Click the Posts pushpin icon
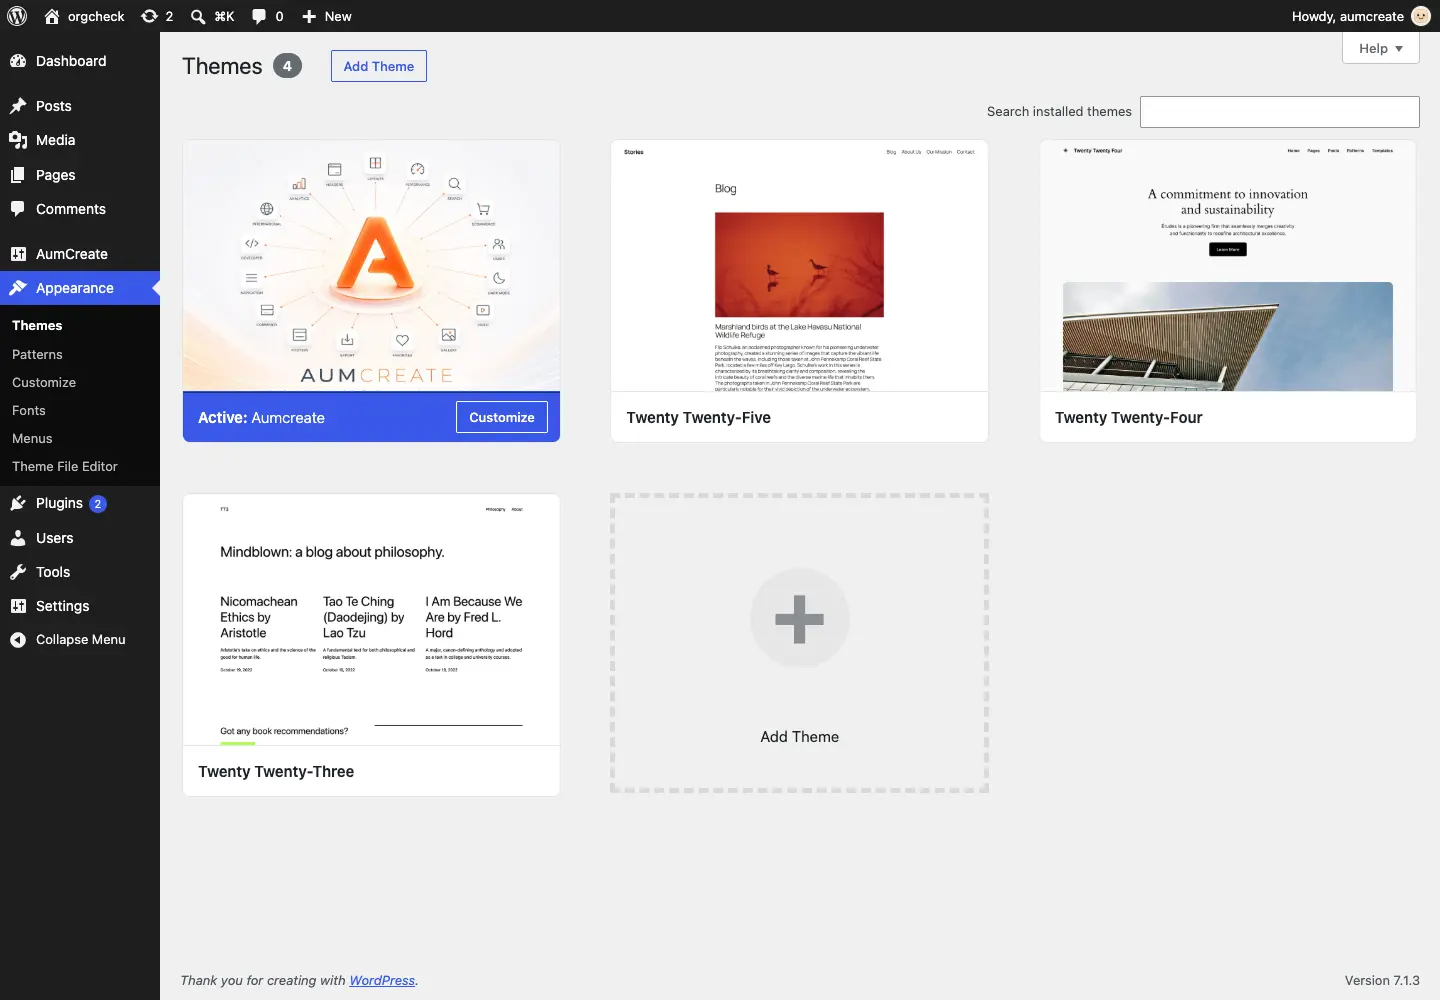Screen dimensions: 1440x1000 tap(18, 106)
